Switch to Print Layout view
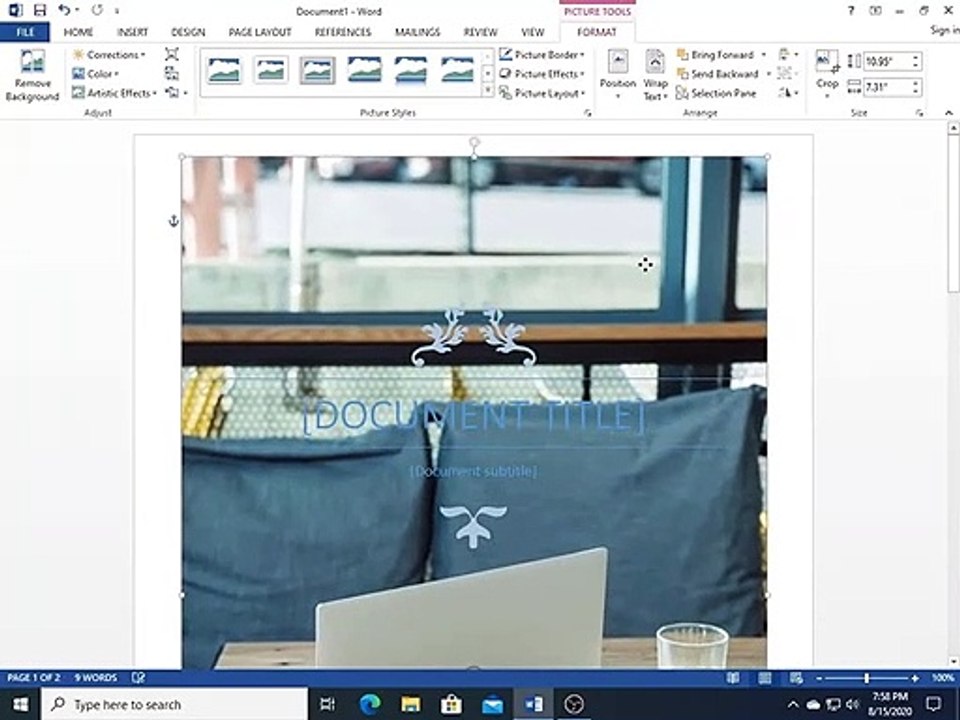The height and width of the screenshot is (720, 960). click(764, 678)
